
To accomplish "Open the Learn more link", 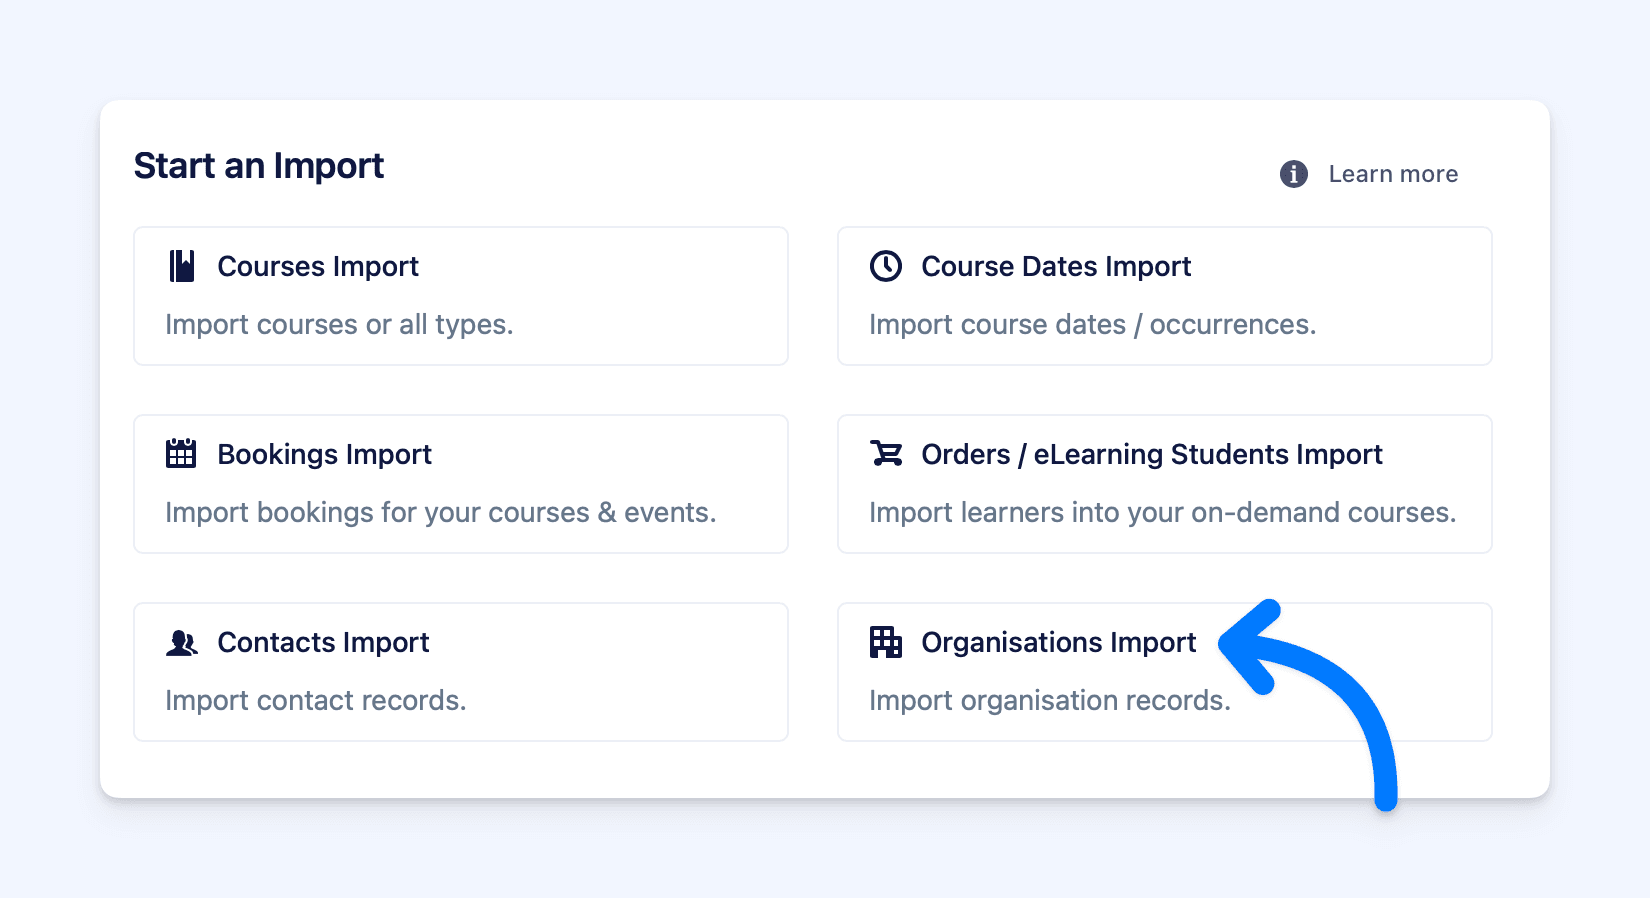I will (1392, 174).
